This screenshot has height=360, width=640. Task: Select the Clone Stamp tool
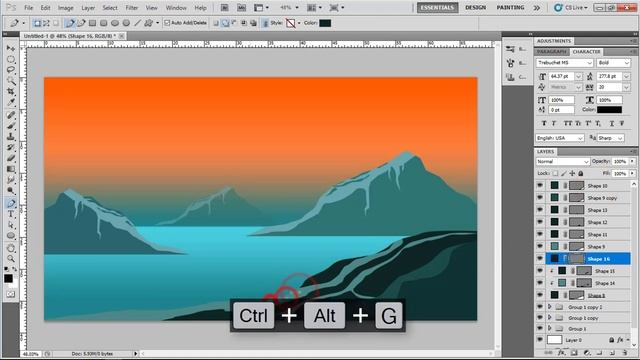11,137
